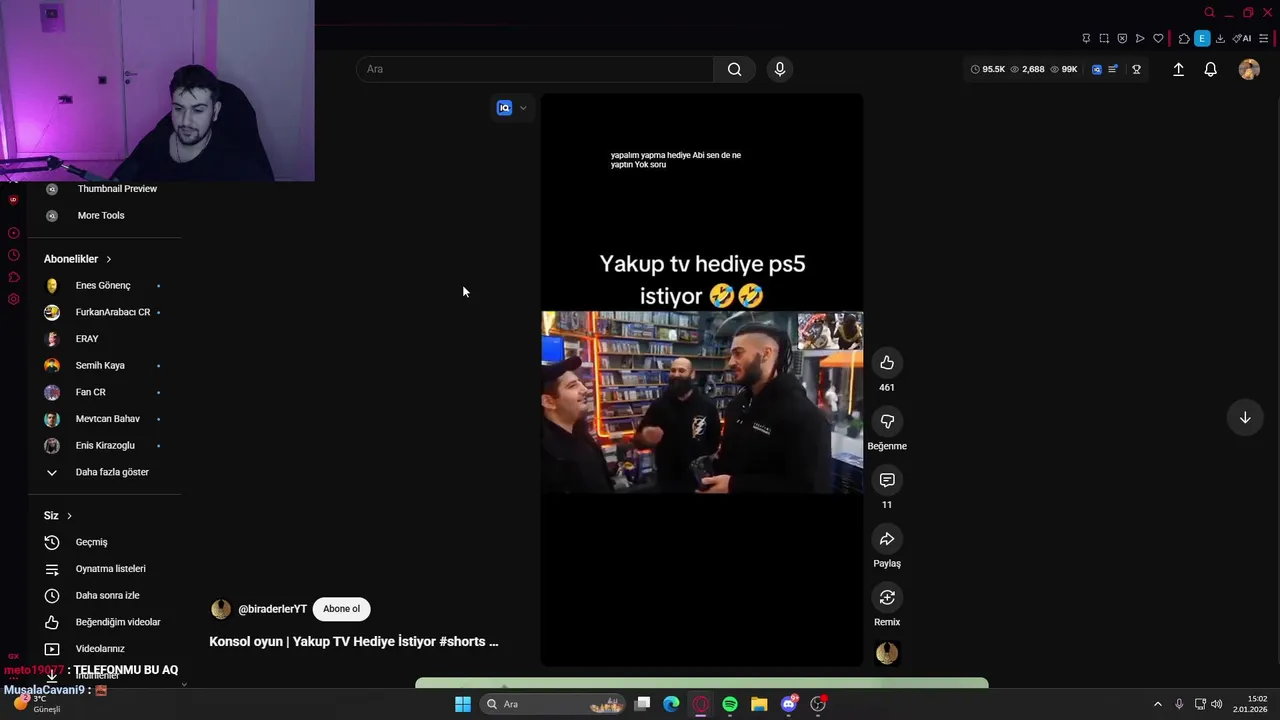Open Windows Start menu
Image resolution: width=1280 pixels, height=720 pixels.
click(x=463, y=704)
